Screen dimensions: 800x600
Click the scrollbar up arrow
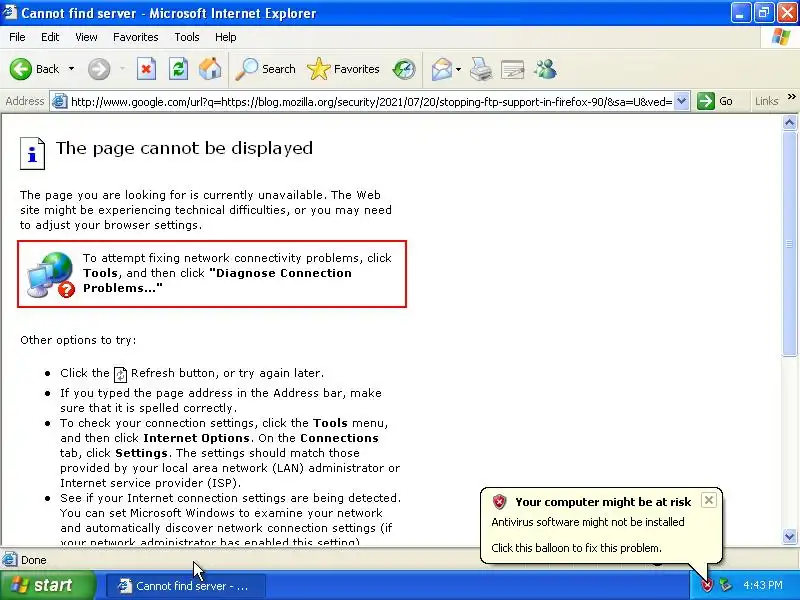[x=789, y=122]
